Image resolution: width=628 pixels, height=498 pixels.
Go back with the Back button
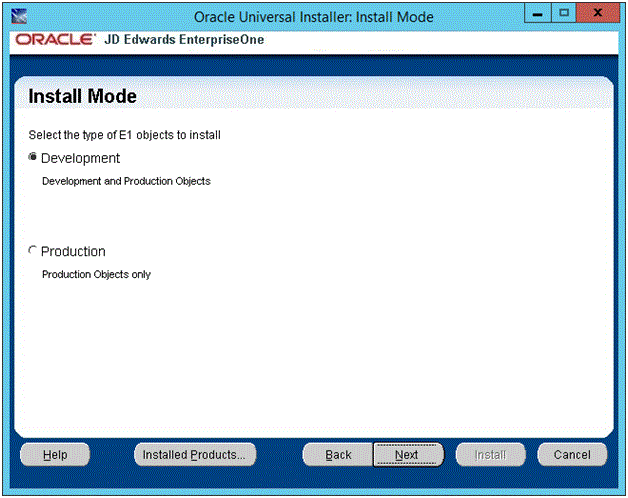point(338,455)
